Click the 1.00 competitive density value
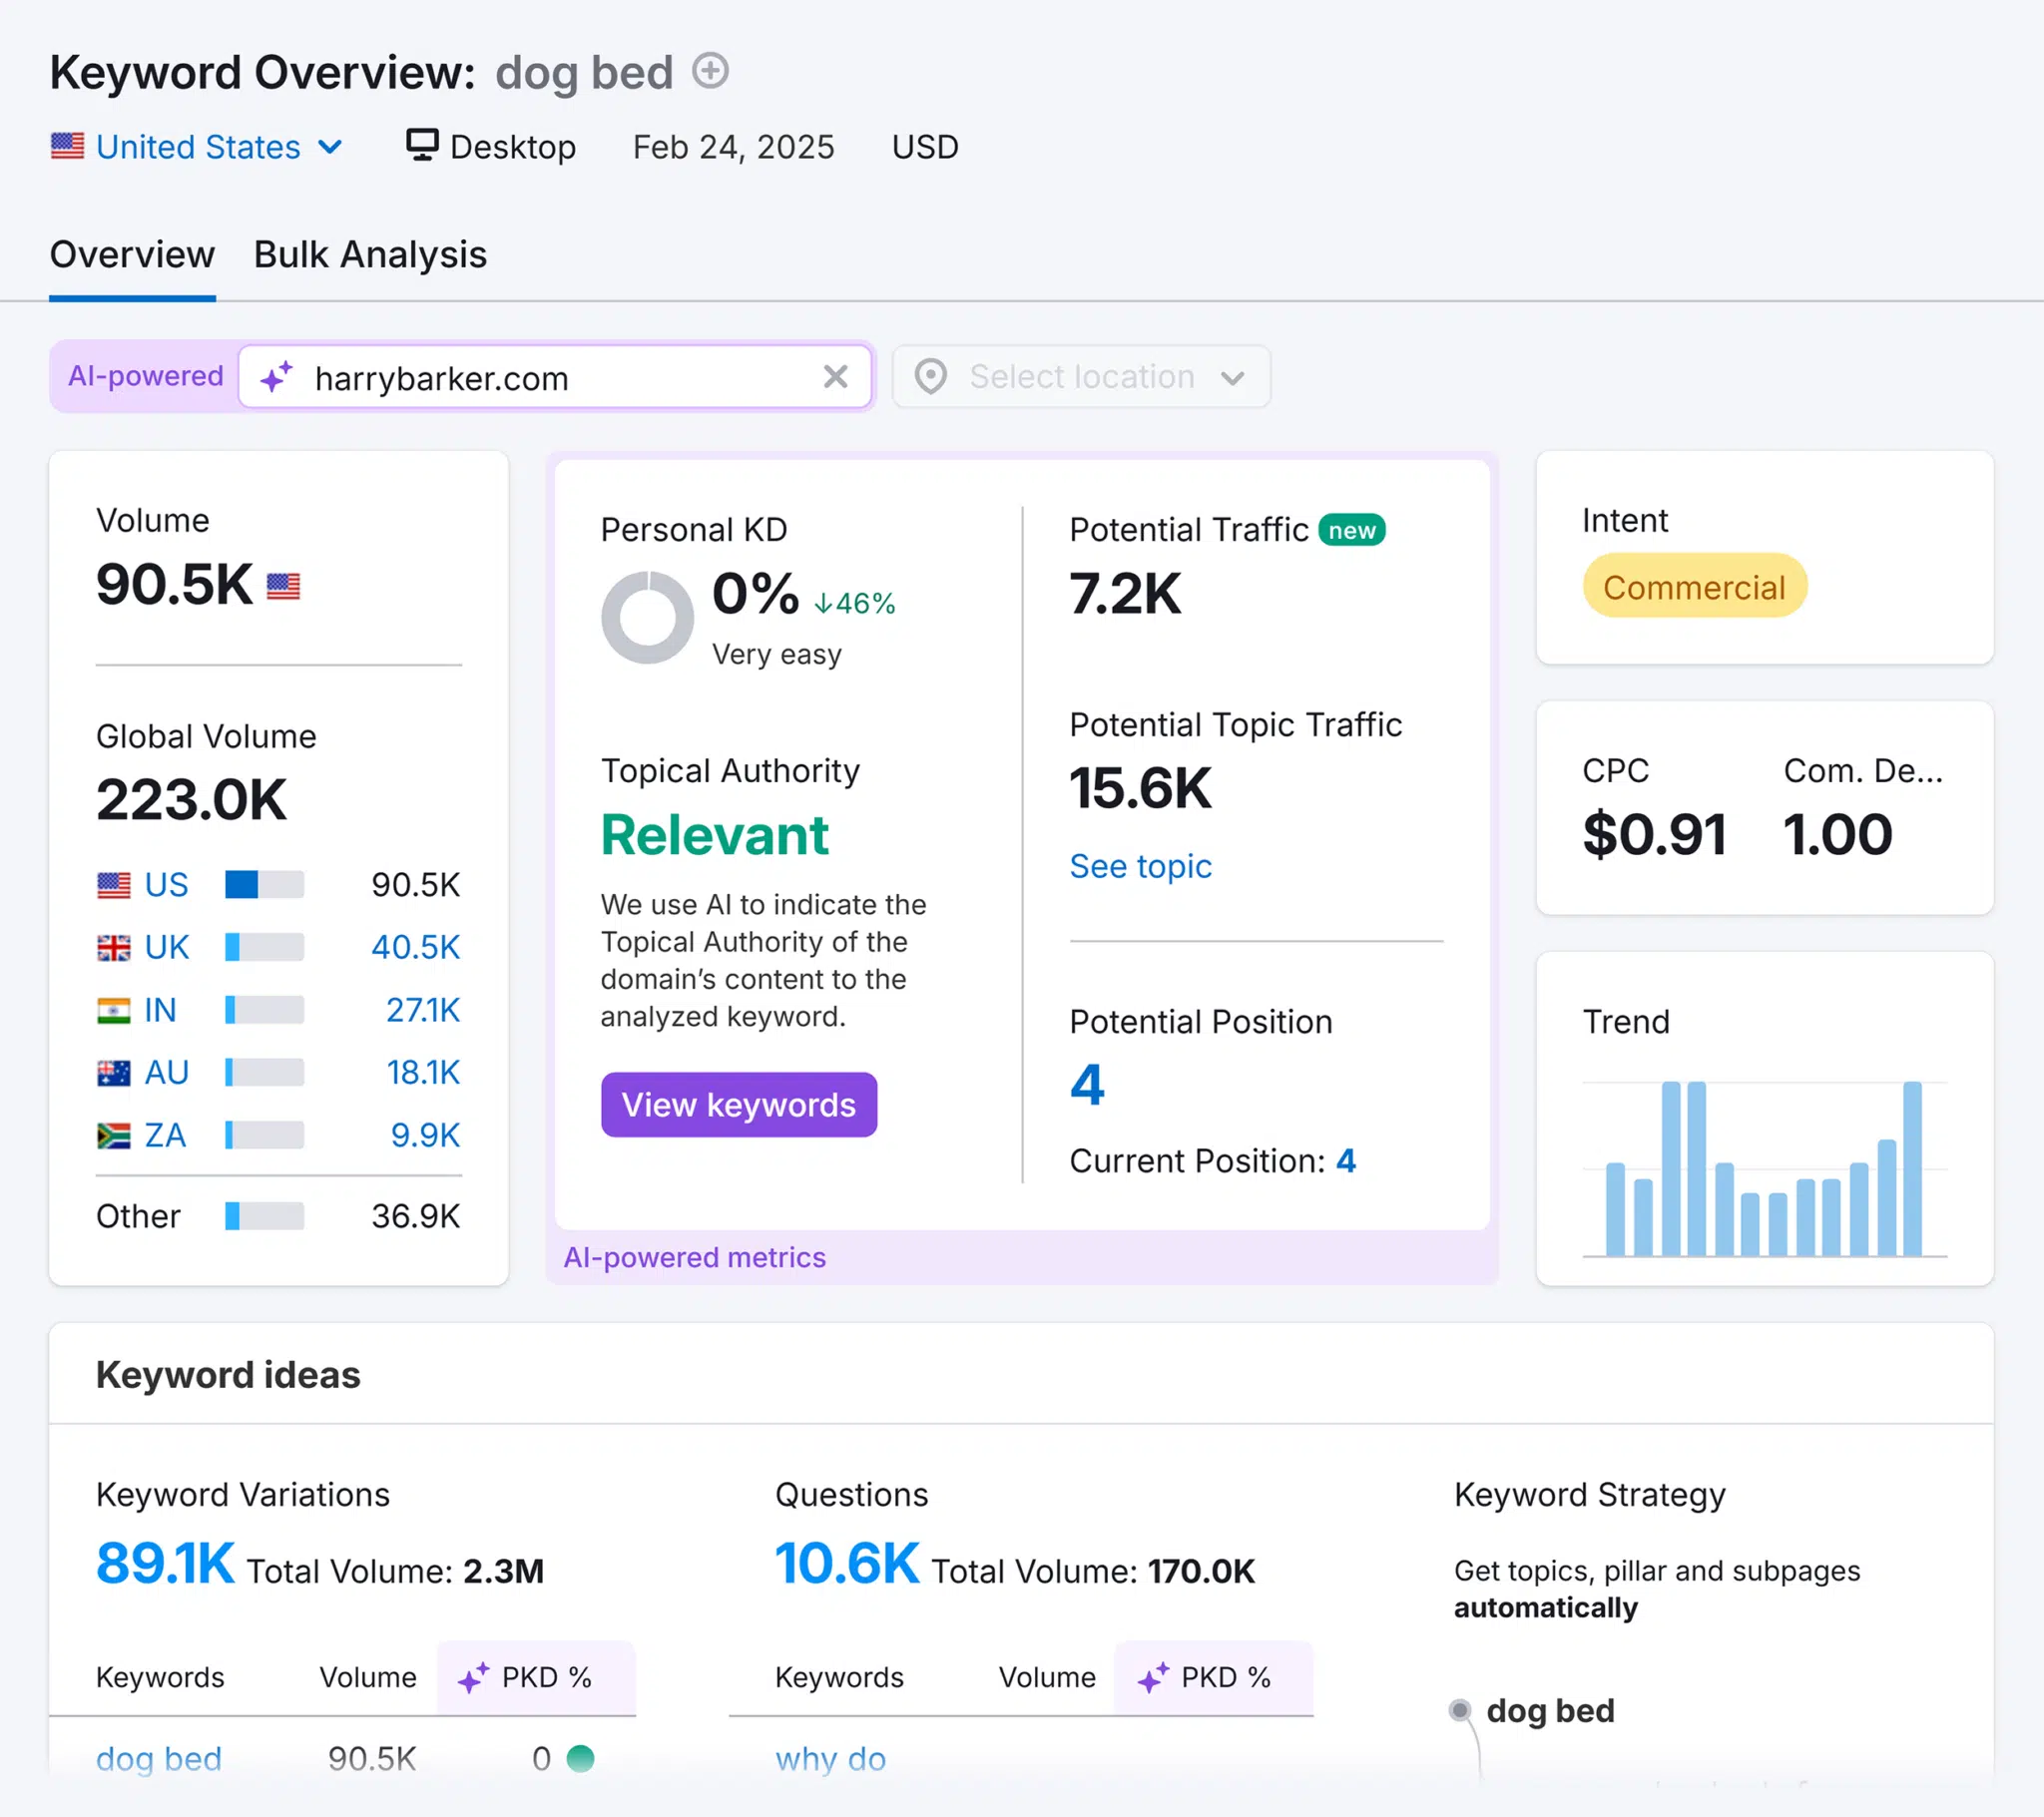 1837,835
